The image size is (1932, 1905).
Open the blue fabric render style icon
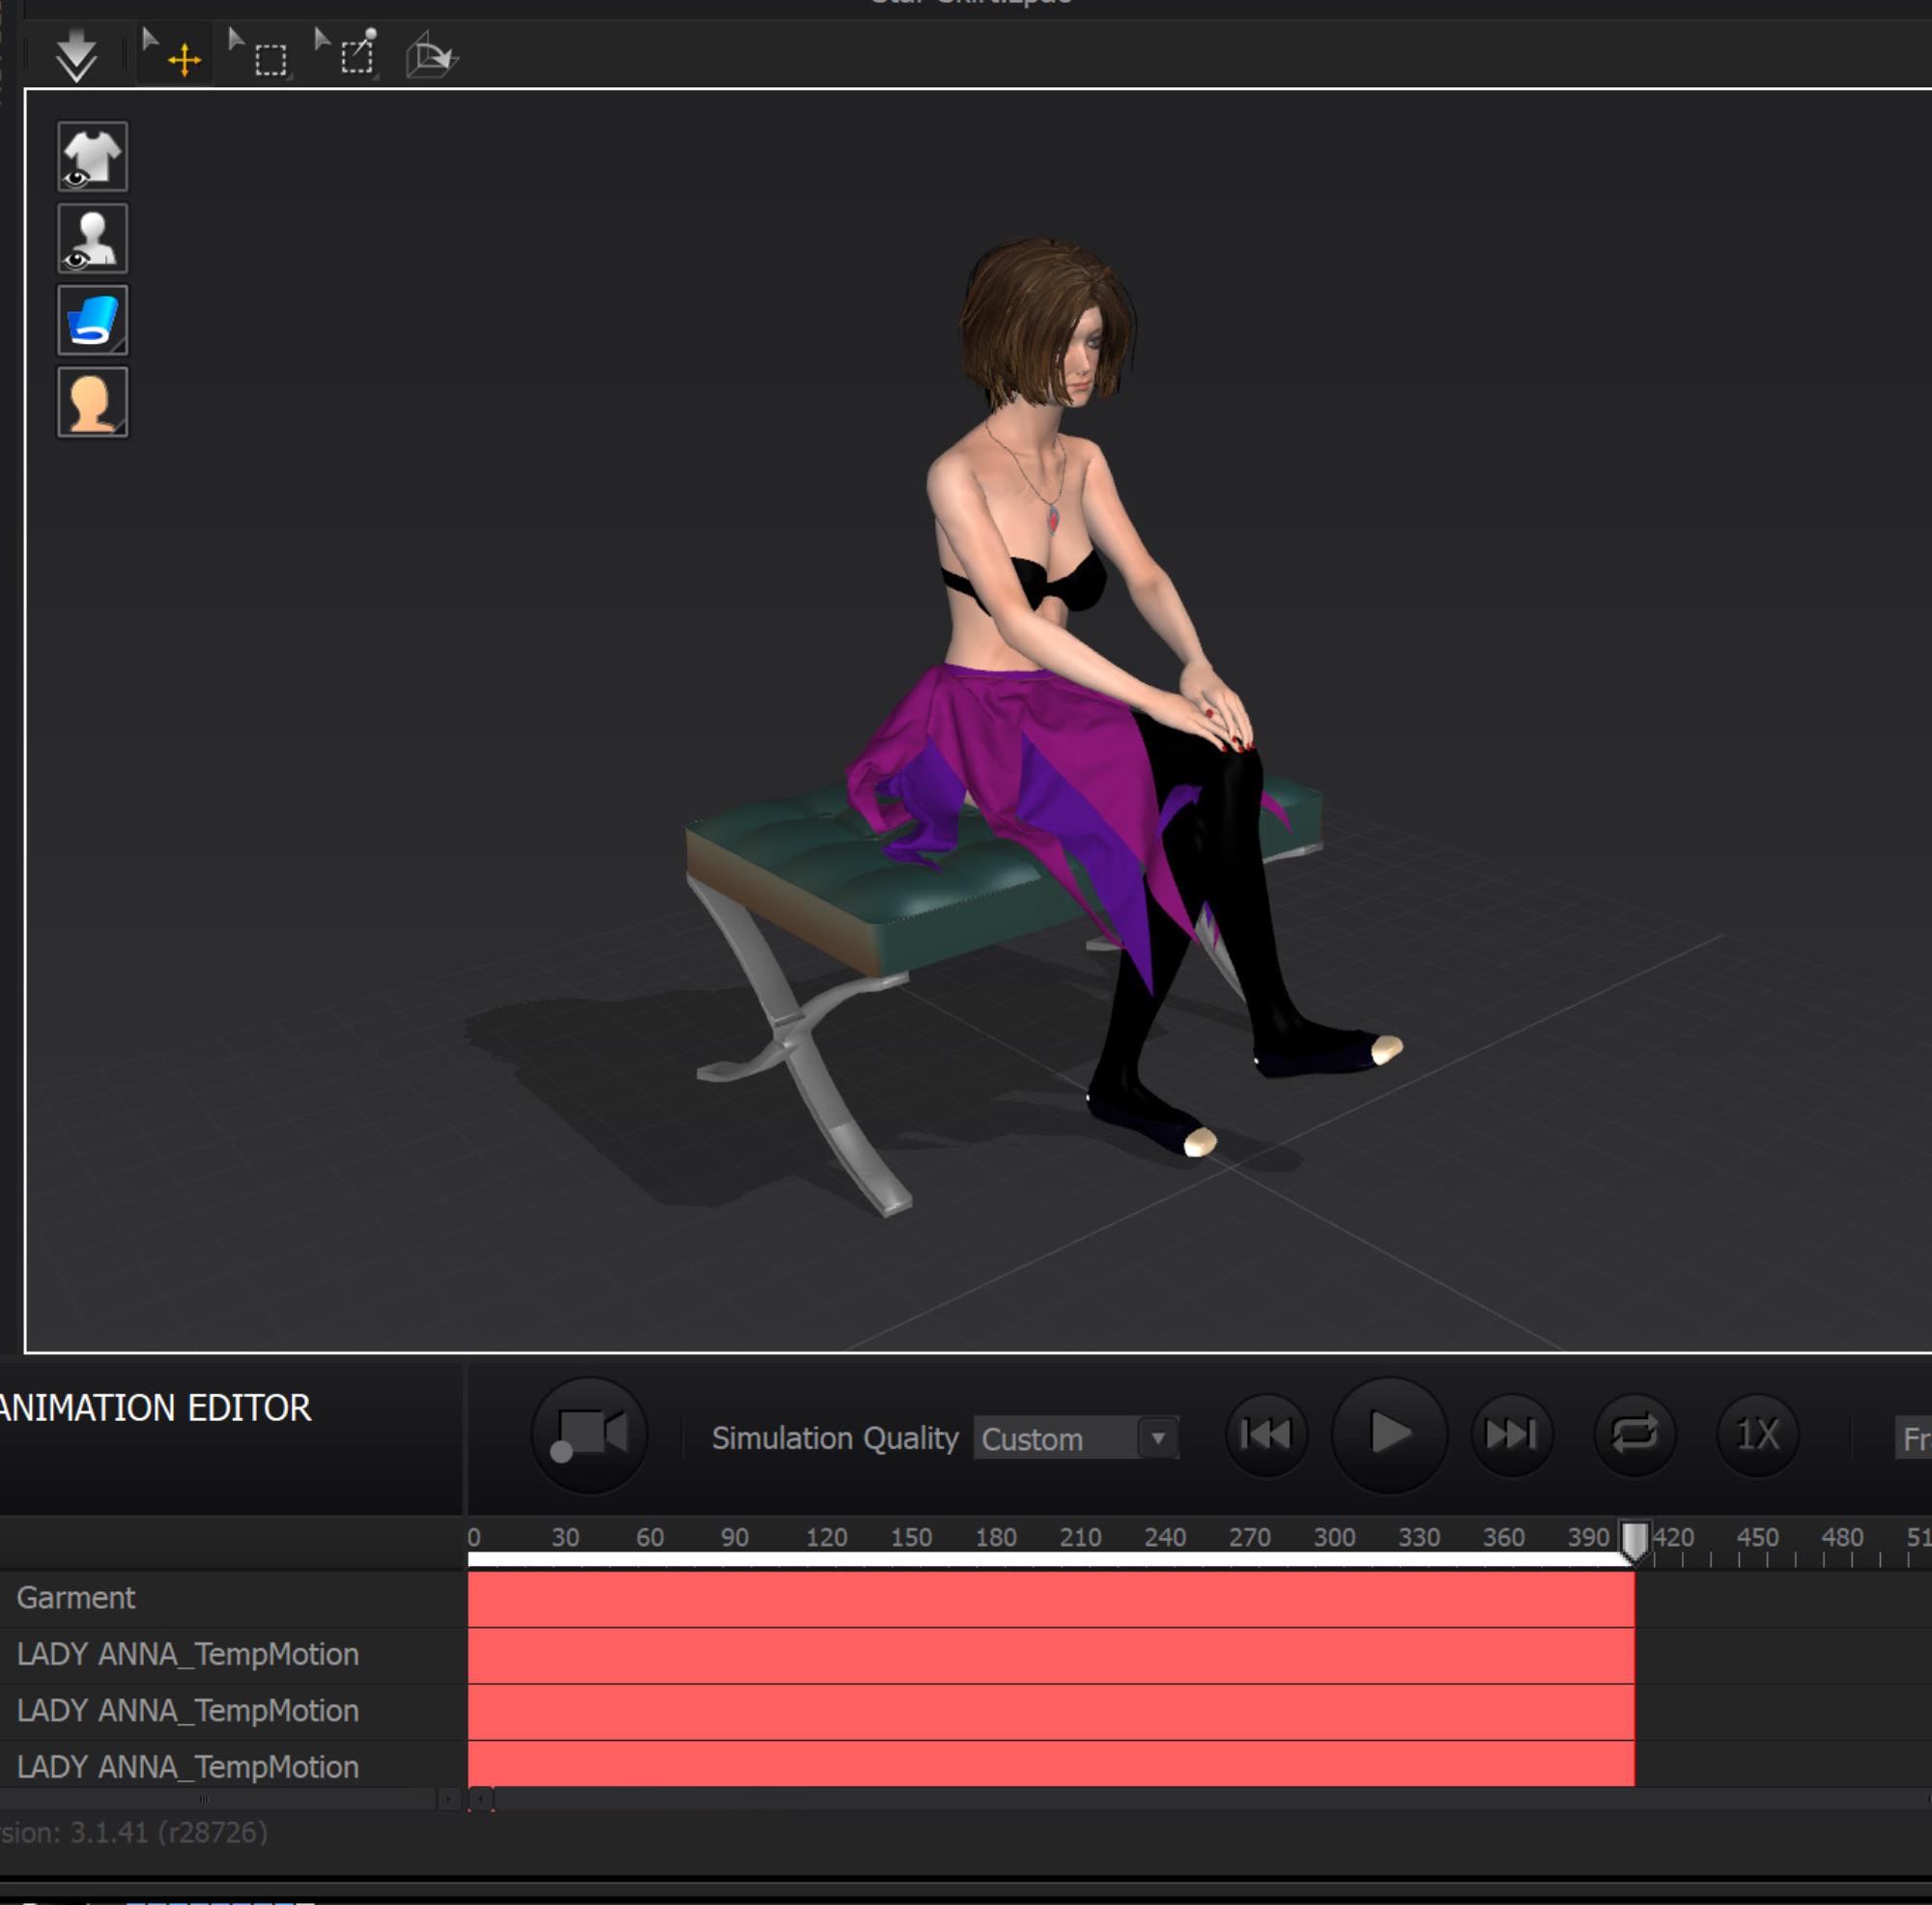pyautogui.click(x=92, y=320)
